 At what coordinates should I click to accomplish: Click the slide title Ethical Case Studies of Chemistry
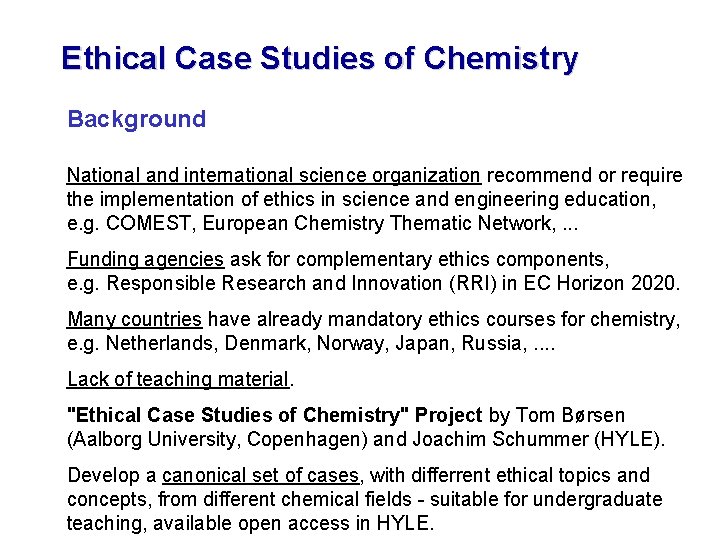(320, 59)
